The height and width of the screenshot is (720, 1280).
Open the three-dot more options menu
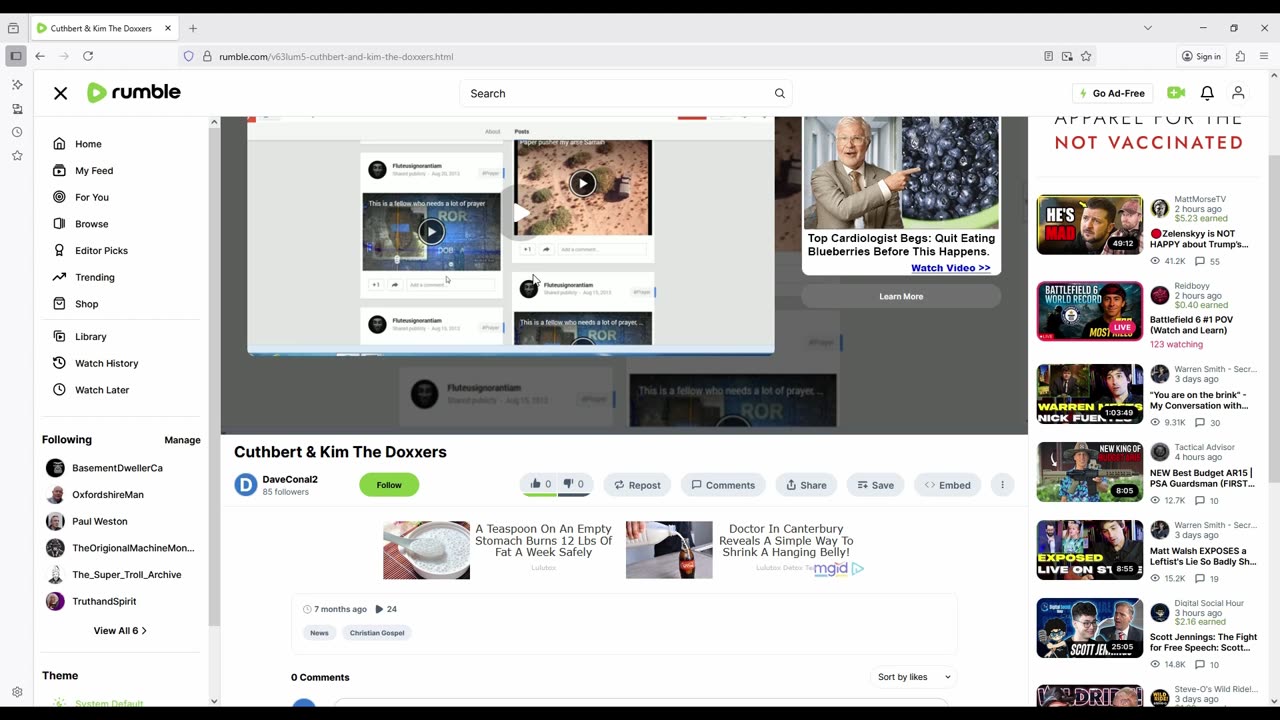[1002, 485]
